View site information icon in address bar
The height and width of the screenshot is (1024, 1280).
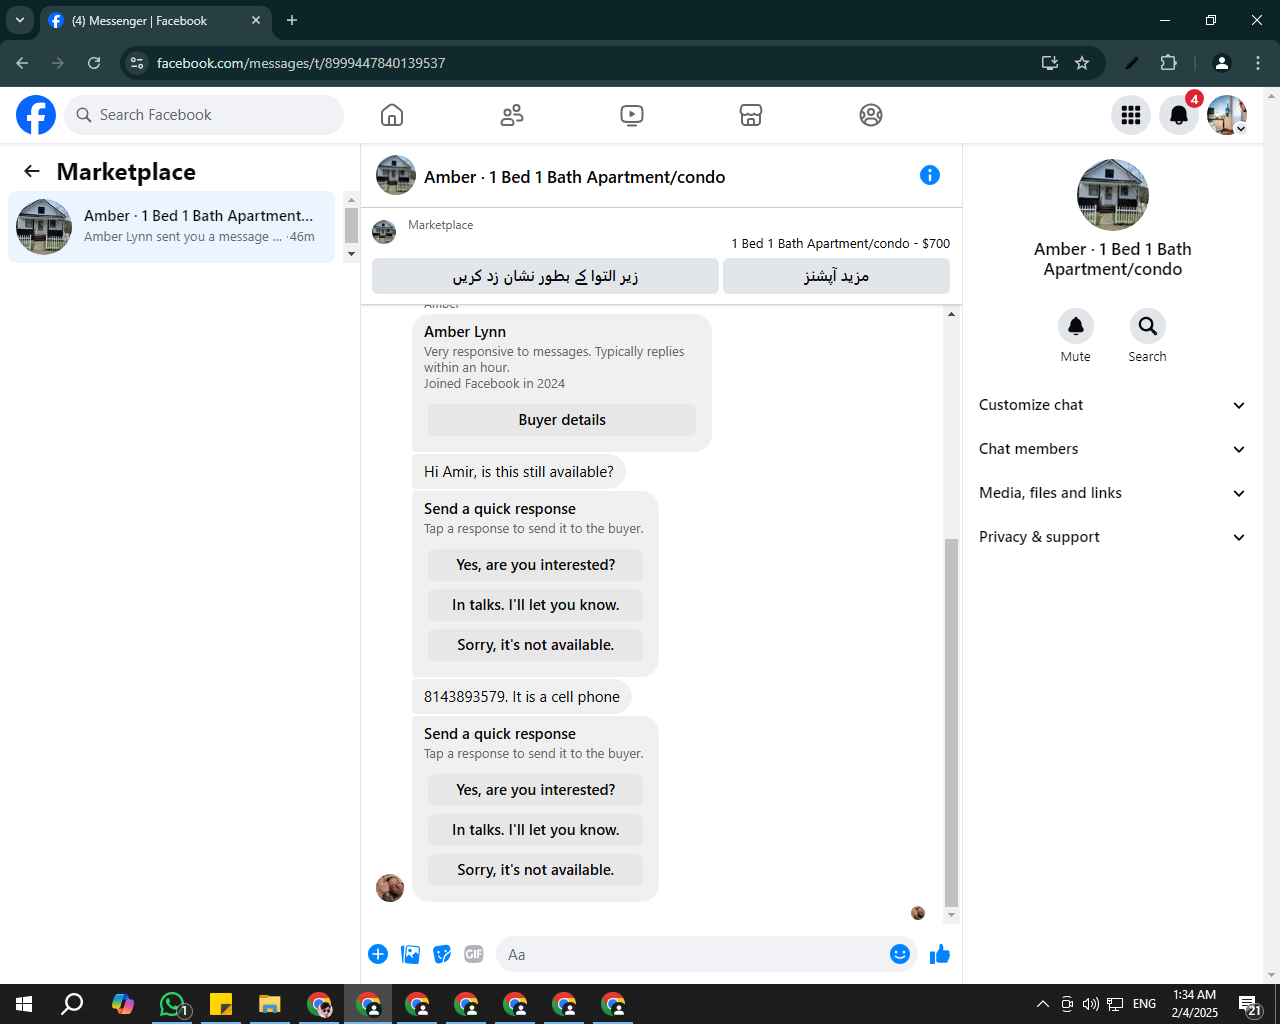137,63
